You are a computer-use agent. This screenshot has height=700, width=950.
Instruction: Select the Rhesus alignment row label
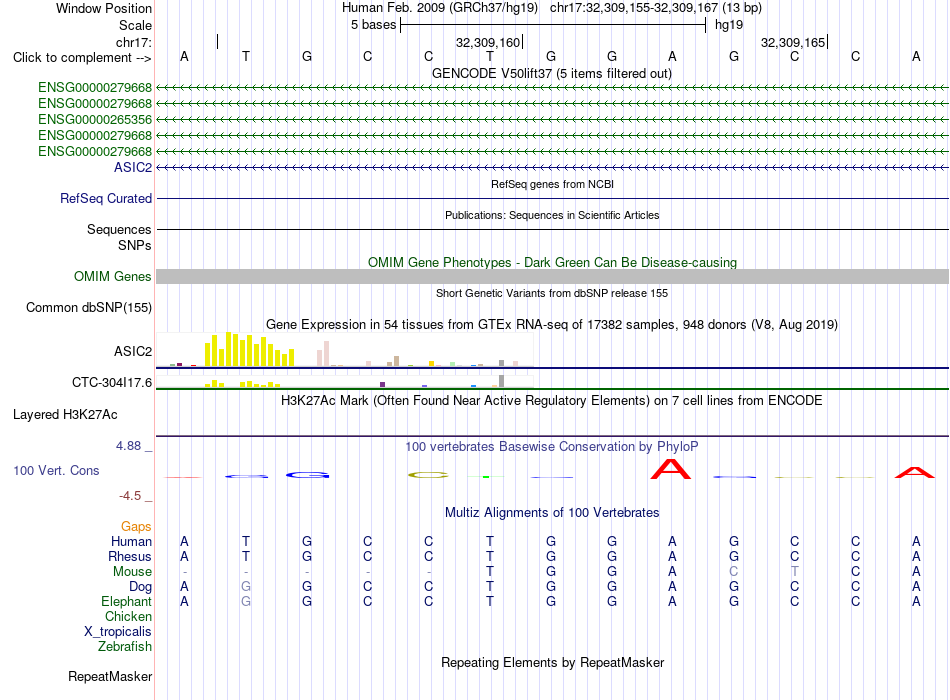pos(130,556)
